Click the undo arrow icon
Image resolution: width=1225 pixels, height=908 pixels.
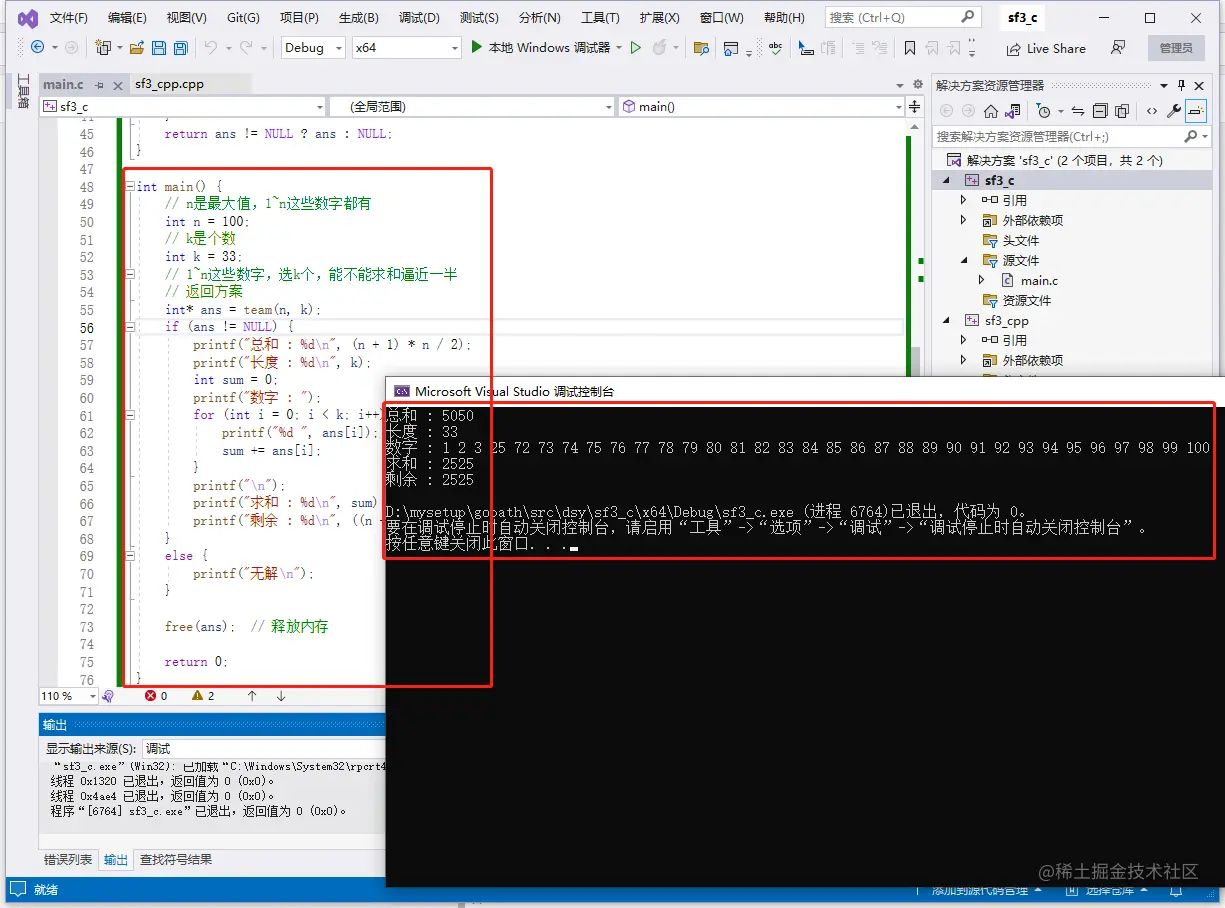pyautogui.click(x=210, y=47)
